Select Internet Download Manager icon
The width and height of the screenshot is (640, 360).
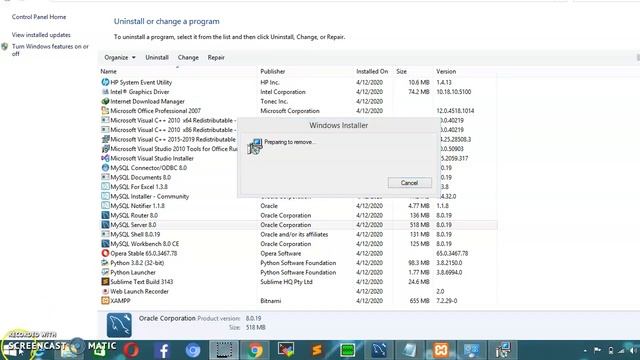(x=105, y=101)
